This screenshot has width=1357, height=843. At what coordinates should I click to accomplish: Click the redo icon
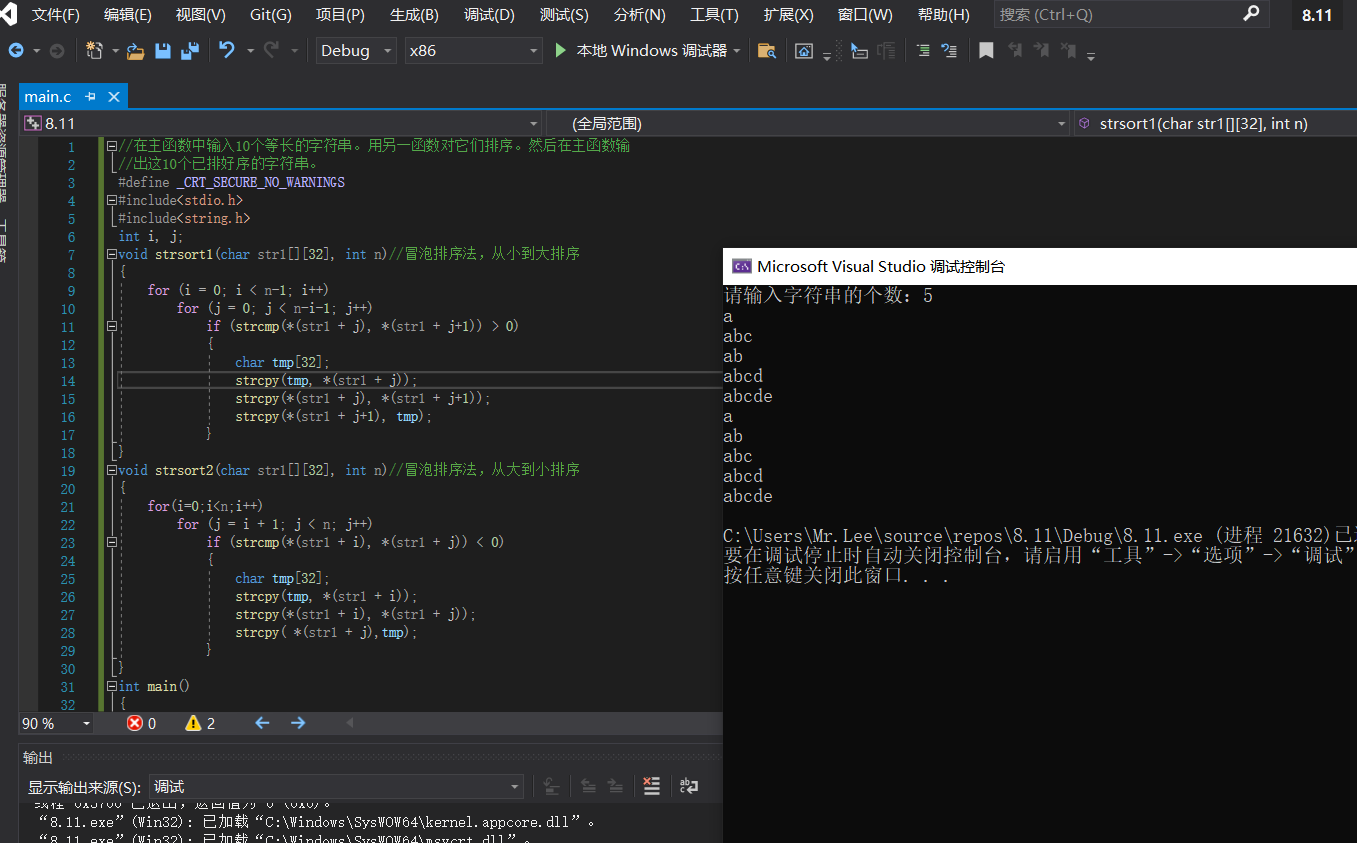271,50
